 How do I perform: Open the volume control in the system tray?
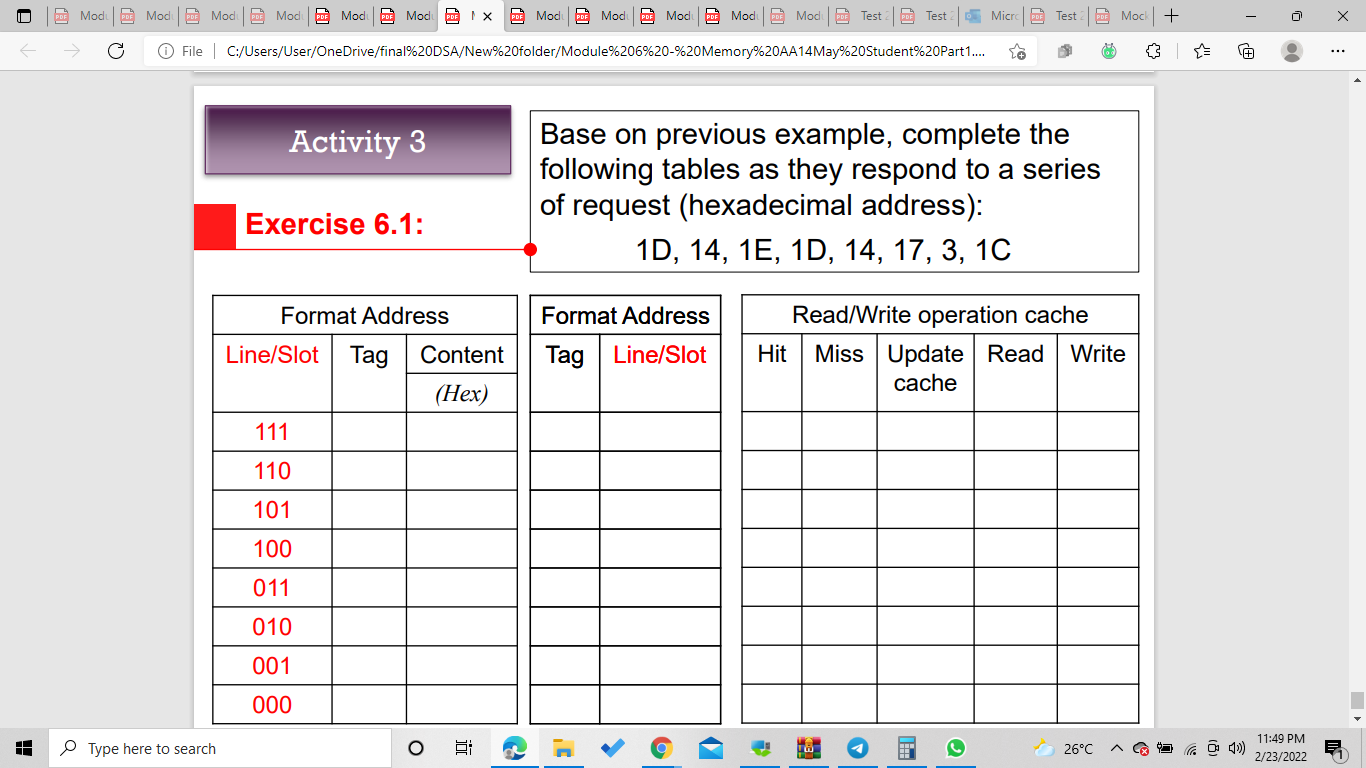(1236, 748)
